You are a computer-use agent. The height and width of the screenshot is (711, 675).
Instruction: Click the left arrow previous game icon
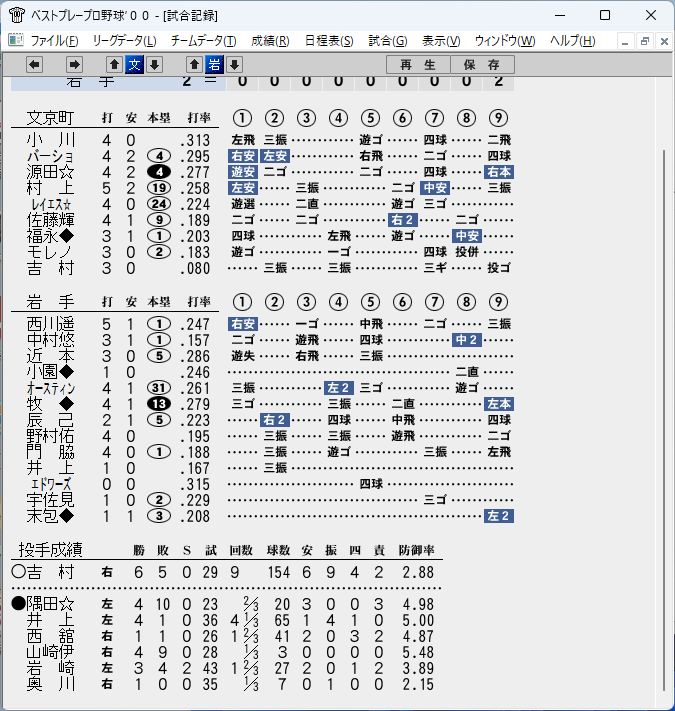point(34,65)
